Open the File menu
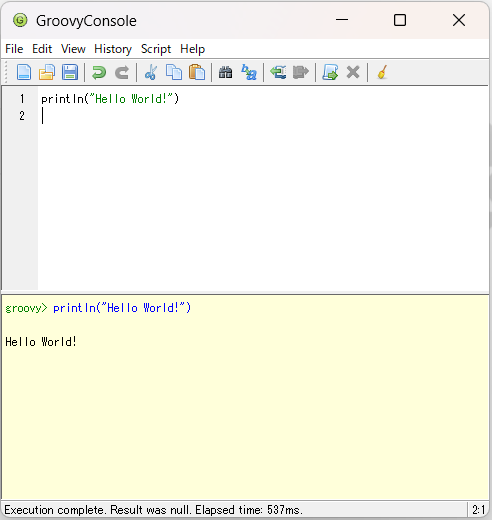 [14, 49]
